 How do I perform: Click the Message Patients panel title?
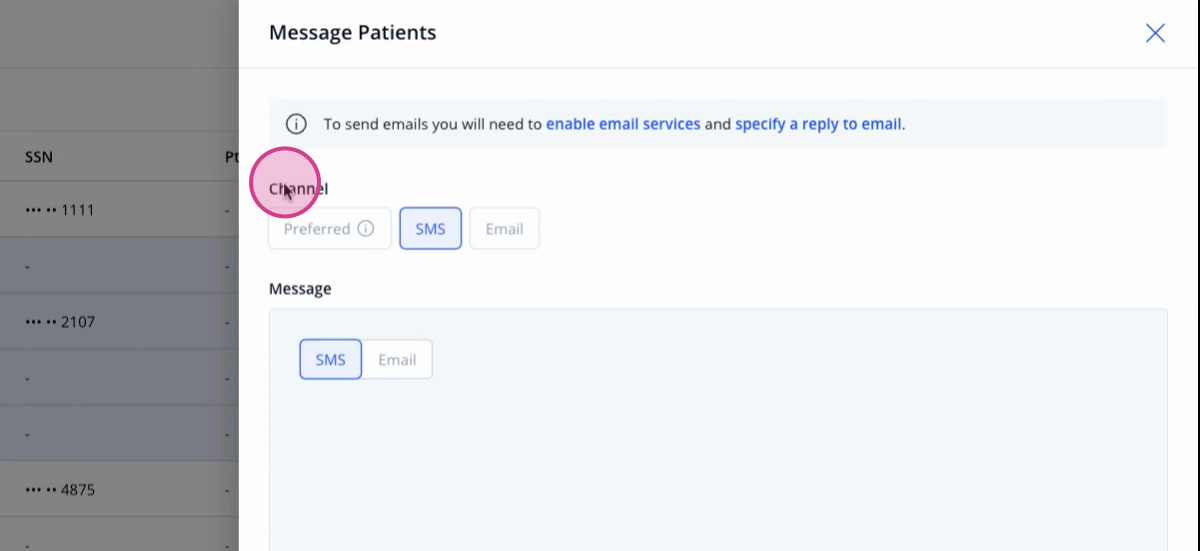pos(353,32)
